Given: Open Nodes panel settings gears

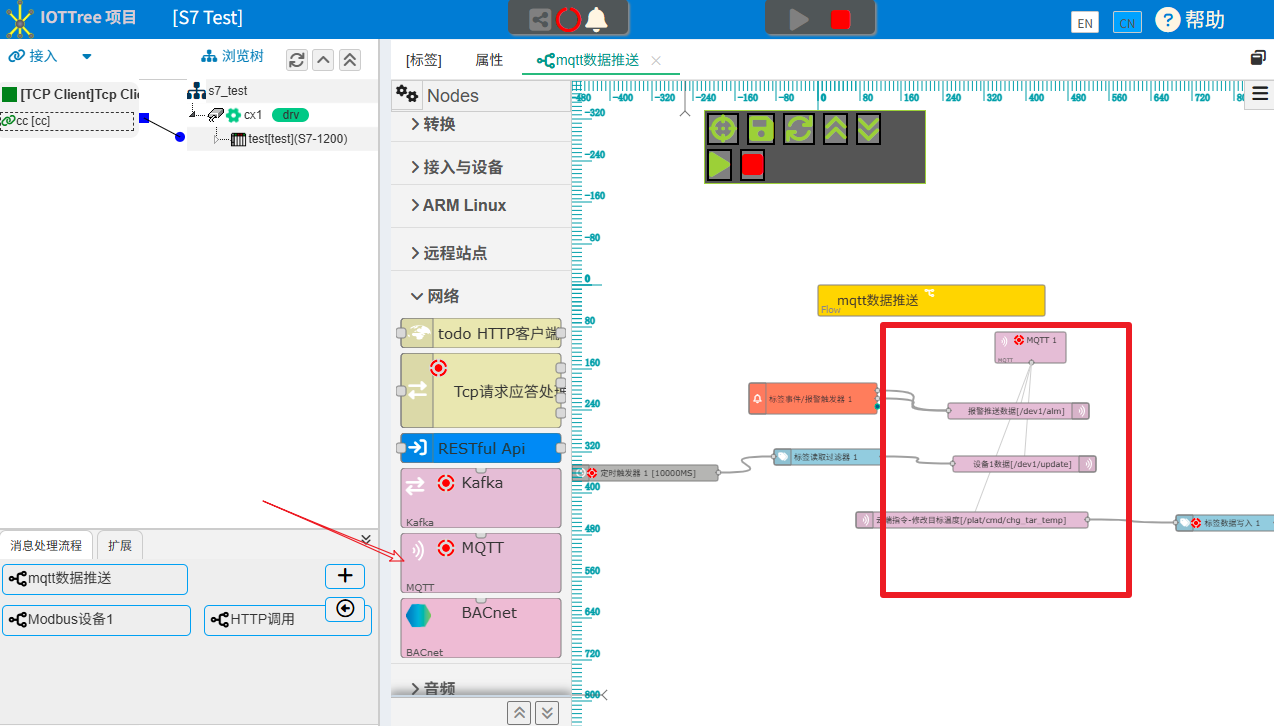Looking at the screenshot, I should pyautogui.click(x=407, y=94).
